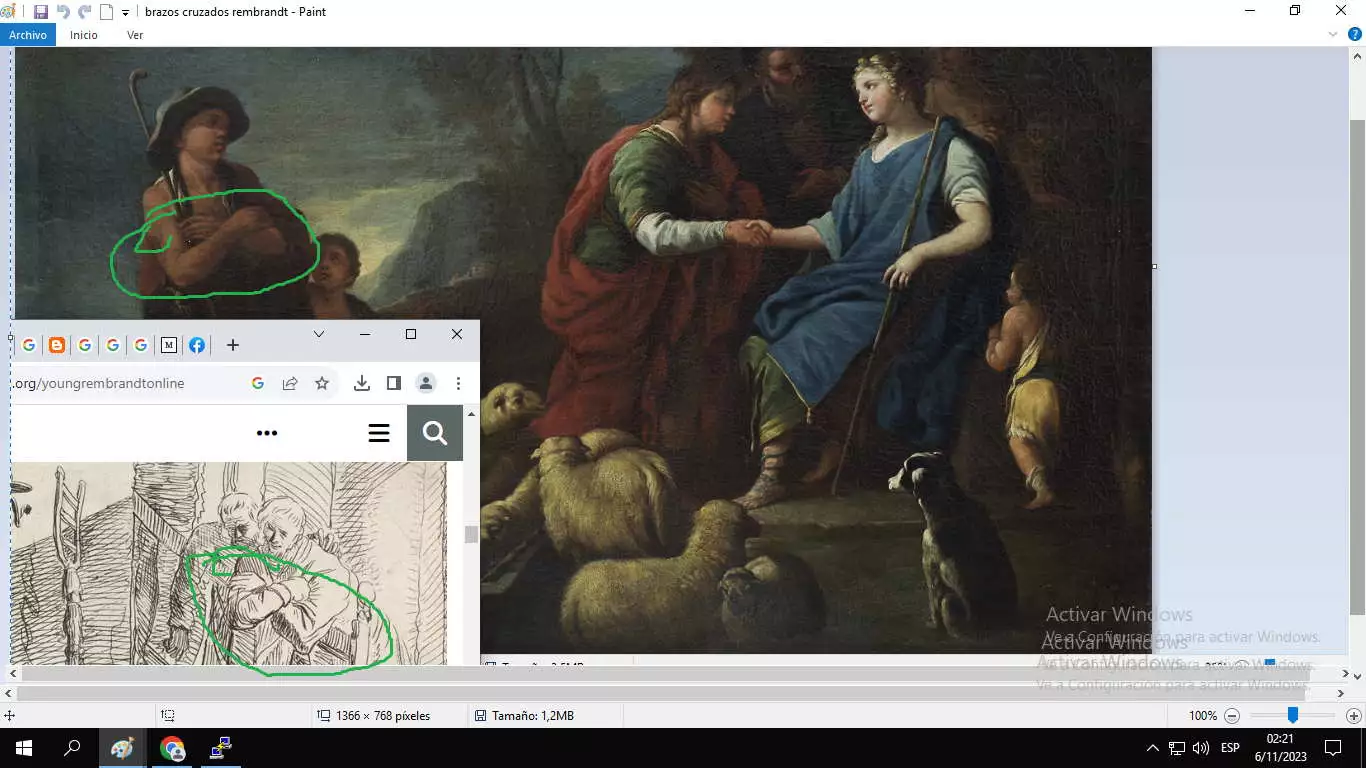Open the Archivo menu

[28, 35]
